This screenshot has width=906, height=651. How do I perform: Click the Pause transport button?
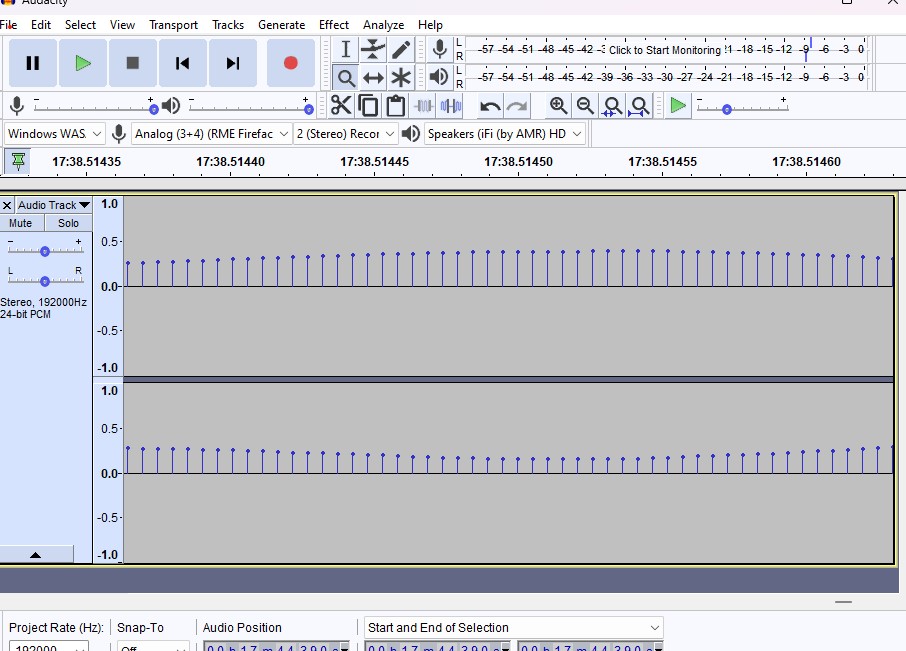(x=33, y=63)
